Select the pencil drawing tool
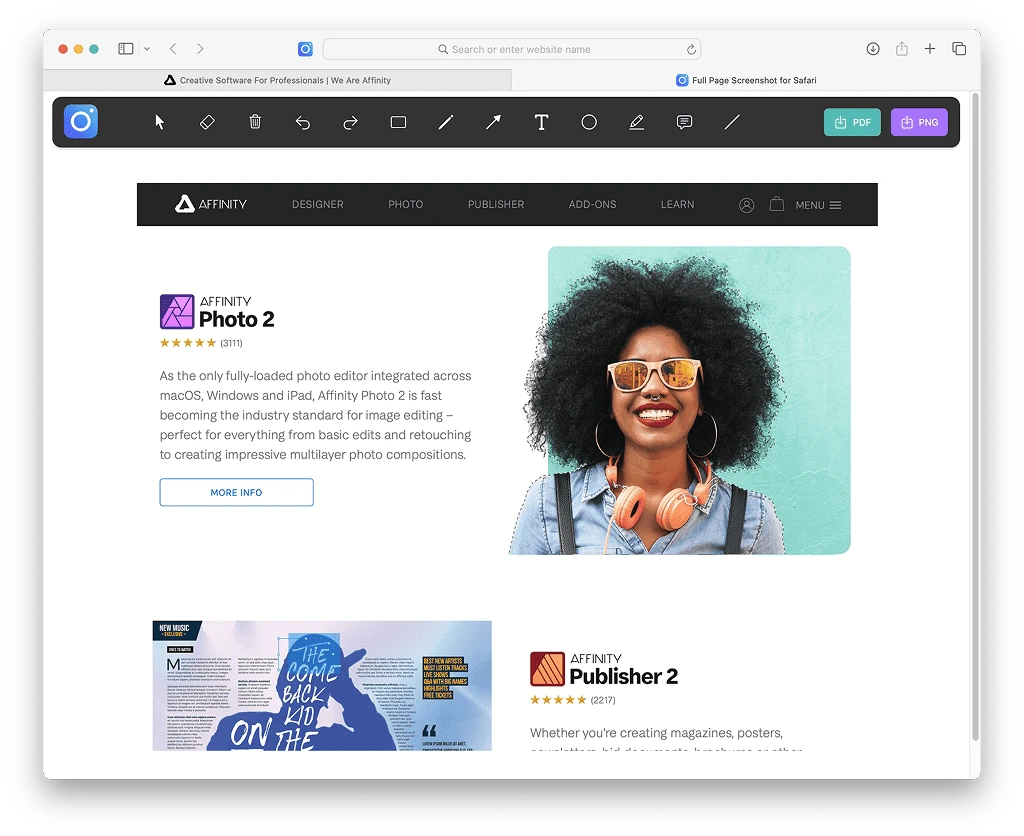The height and width of the screenshot is (836, 1024). pyautogui.click(x=446, y=122)
